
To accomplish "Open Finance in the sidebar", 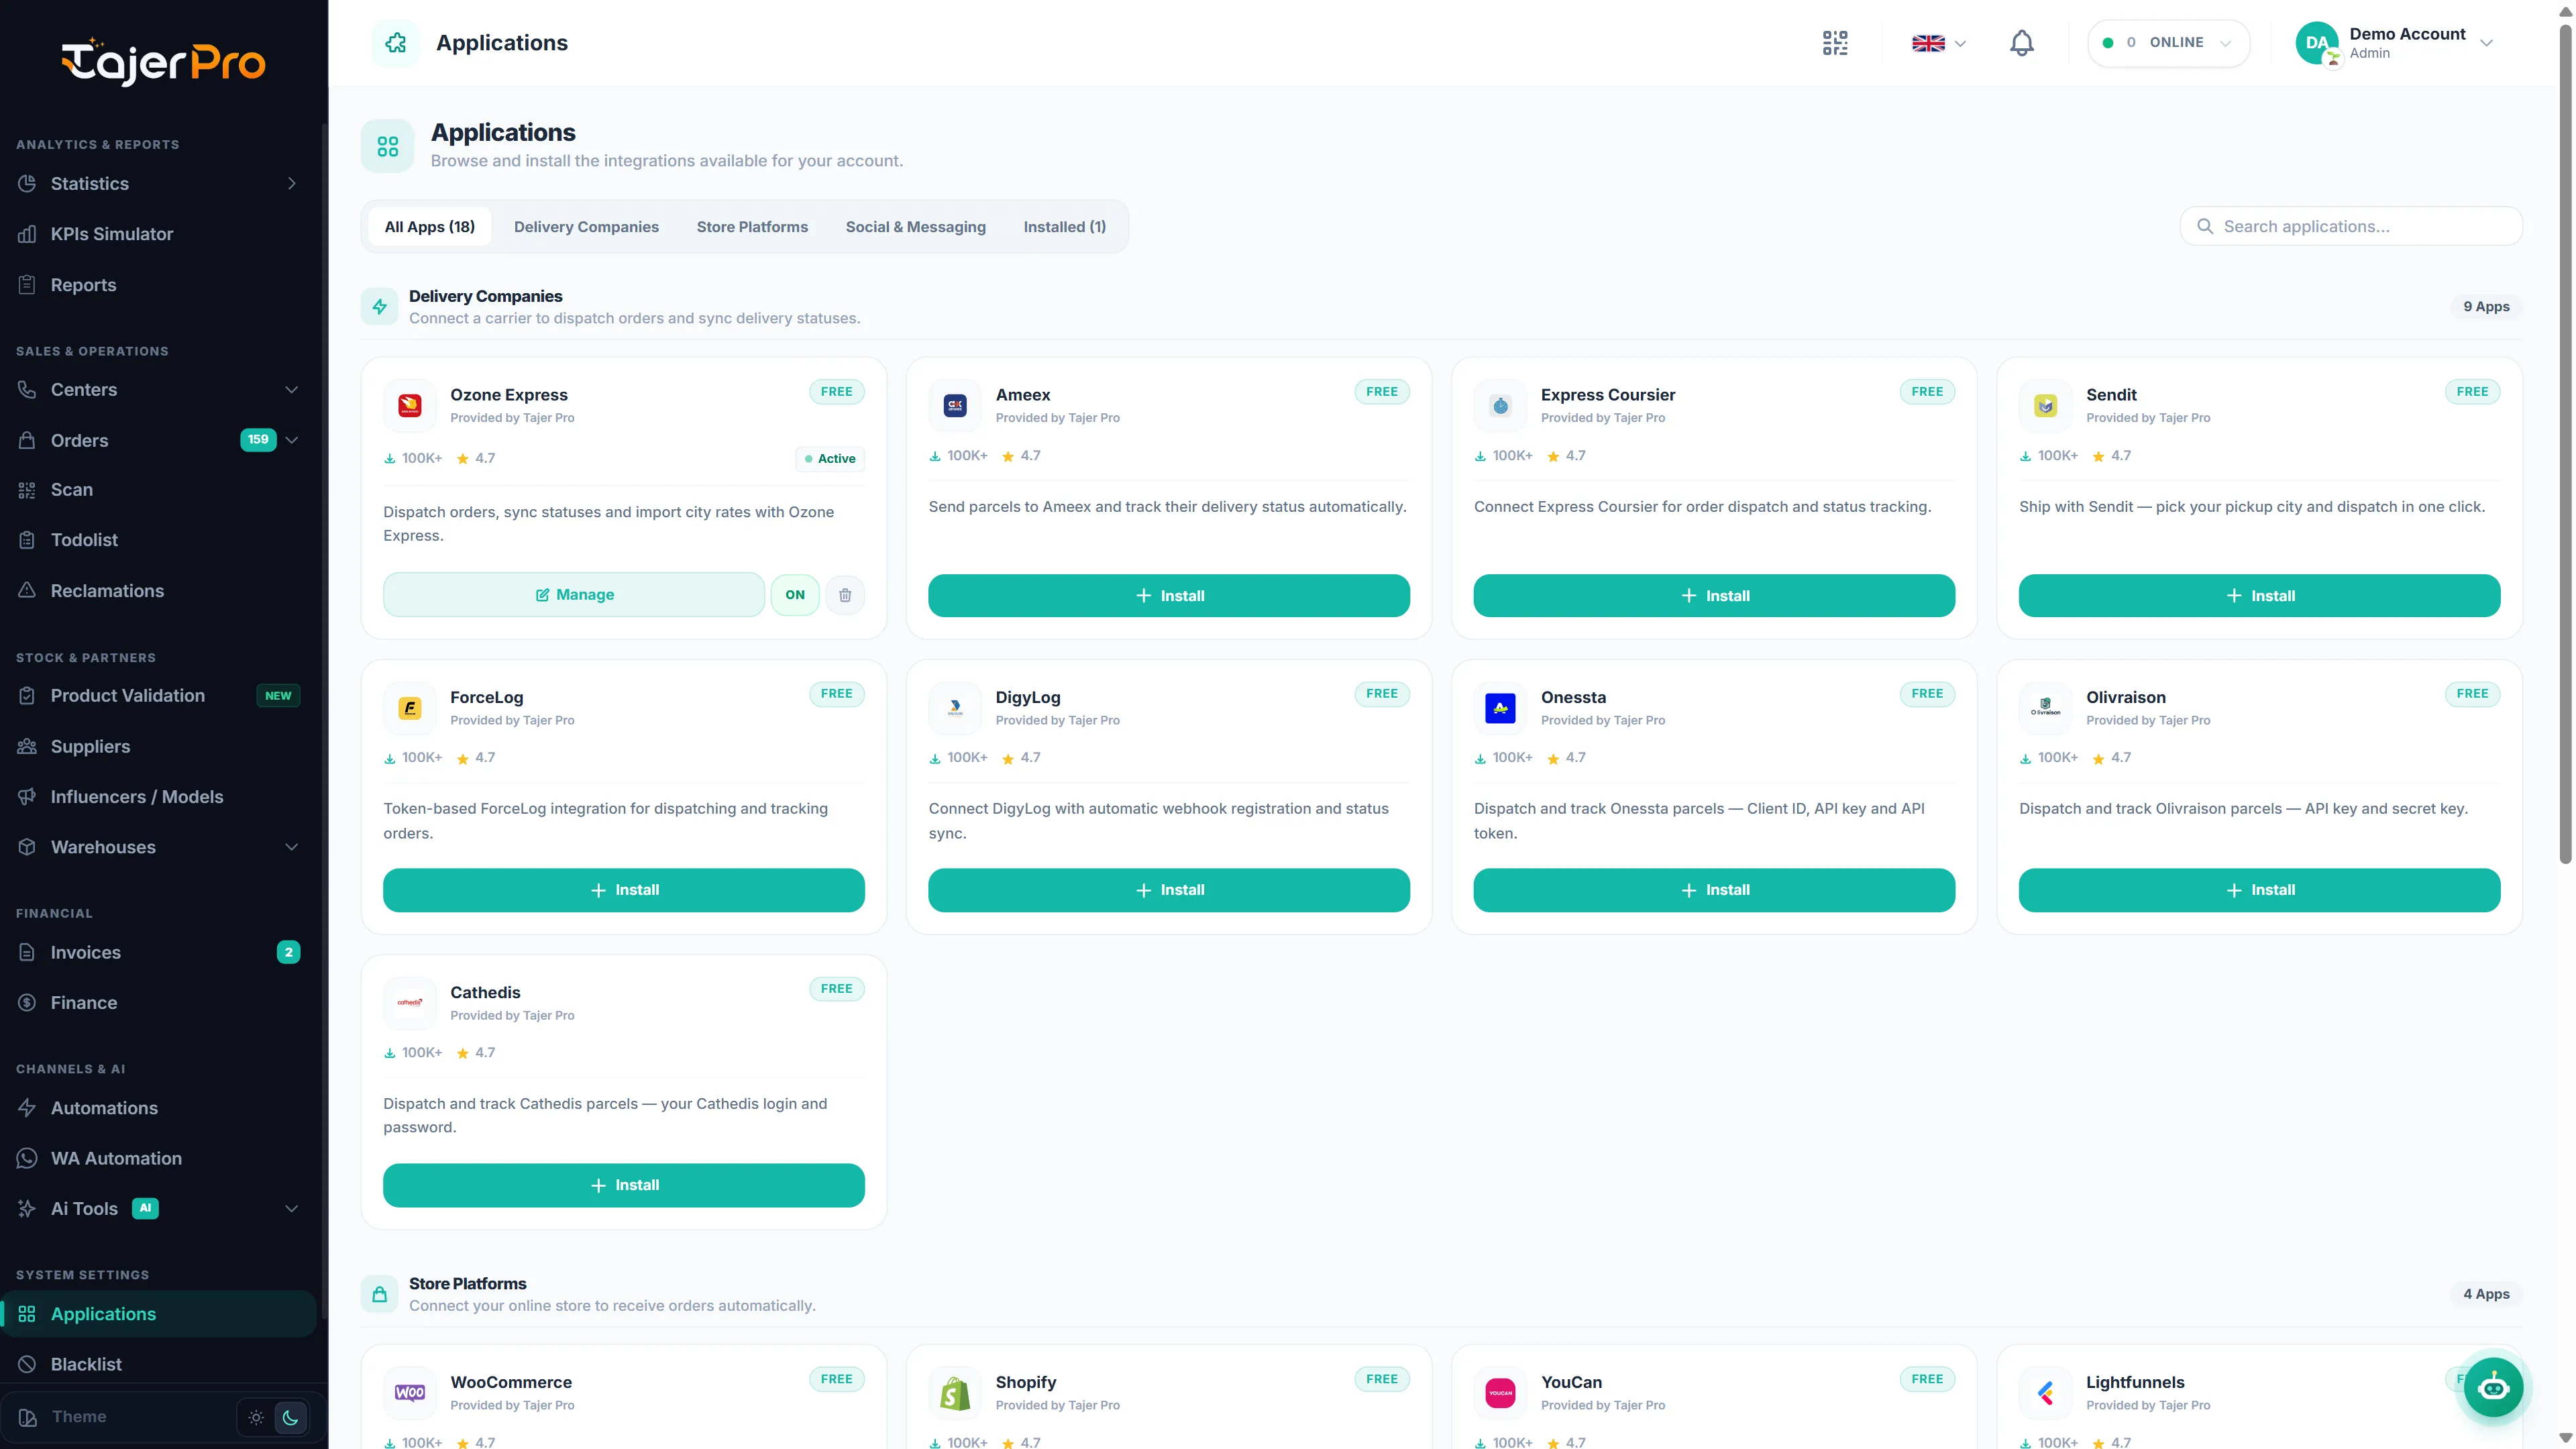I will click(x=158, y=1002).
